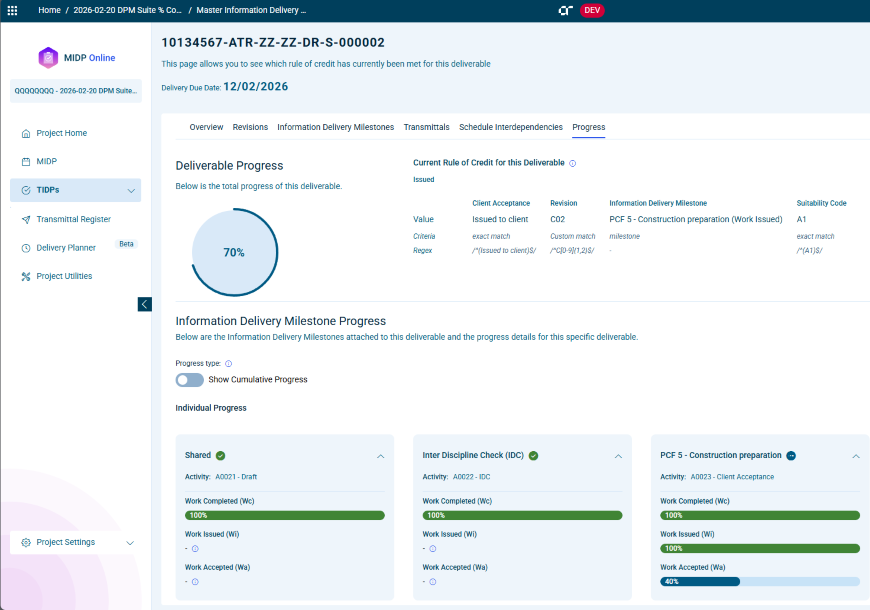Click info icon under Shared Work Accepted

tap(195, 582)
